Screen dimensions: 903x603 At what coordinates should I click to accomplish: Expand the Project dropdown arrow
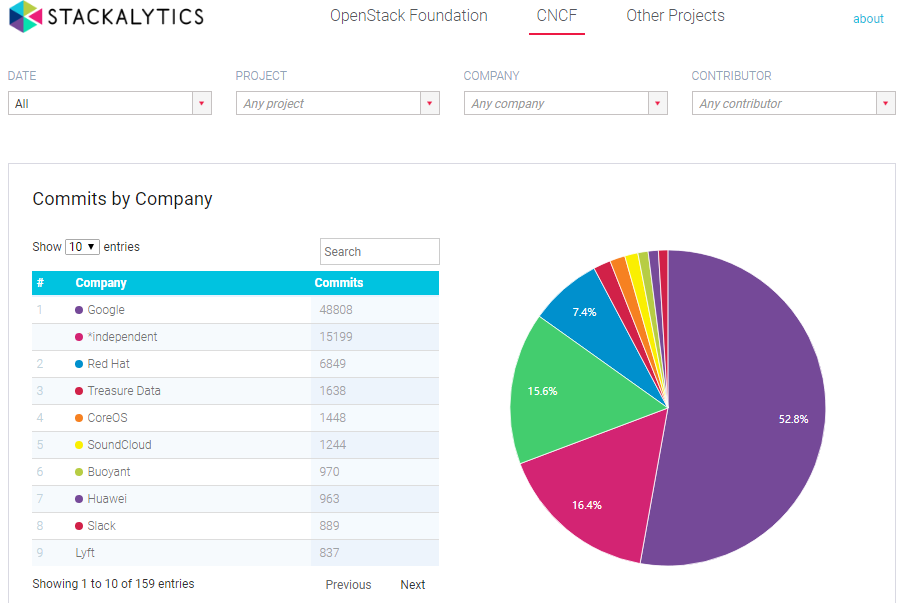429,103
